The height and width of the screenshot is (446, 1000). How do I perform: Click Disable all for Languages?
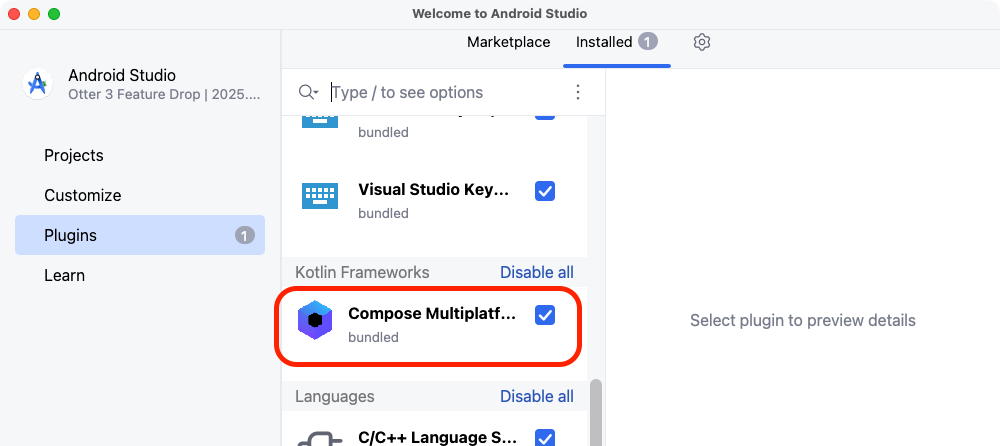pyautogui.click(x=537, y=396)
